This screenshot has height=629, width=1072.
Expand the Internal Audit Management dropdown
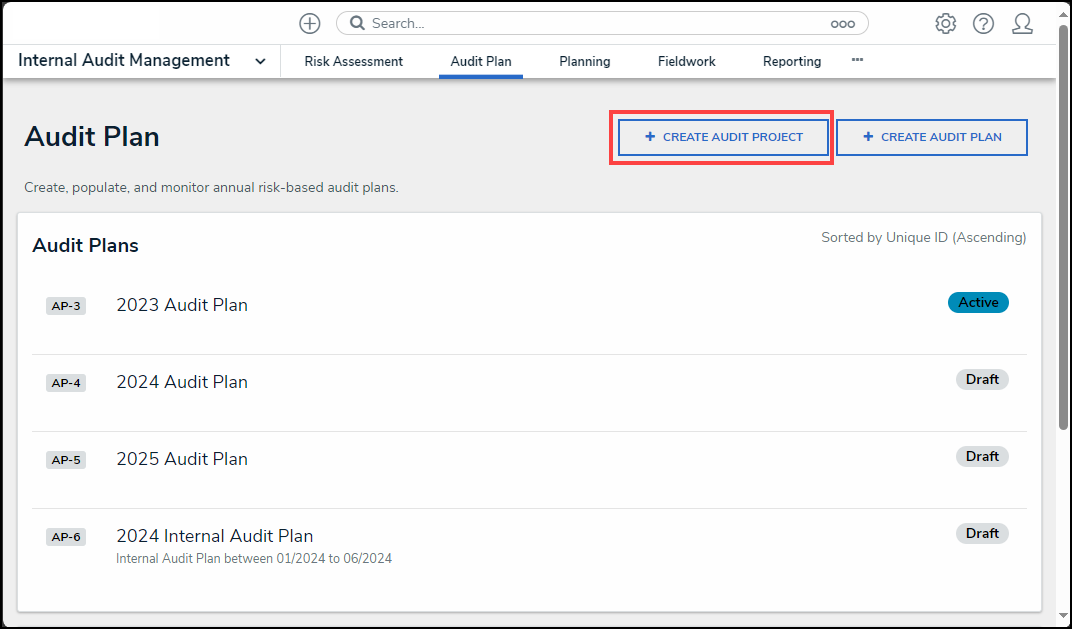[x=260, y=61]
